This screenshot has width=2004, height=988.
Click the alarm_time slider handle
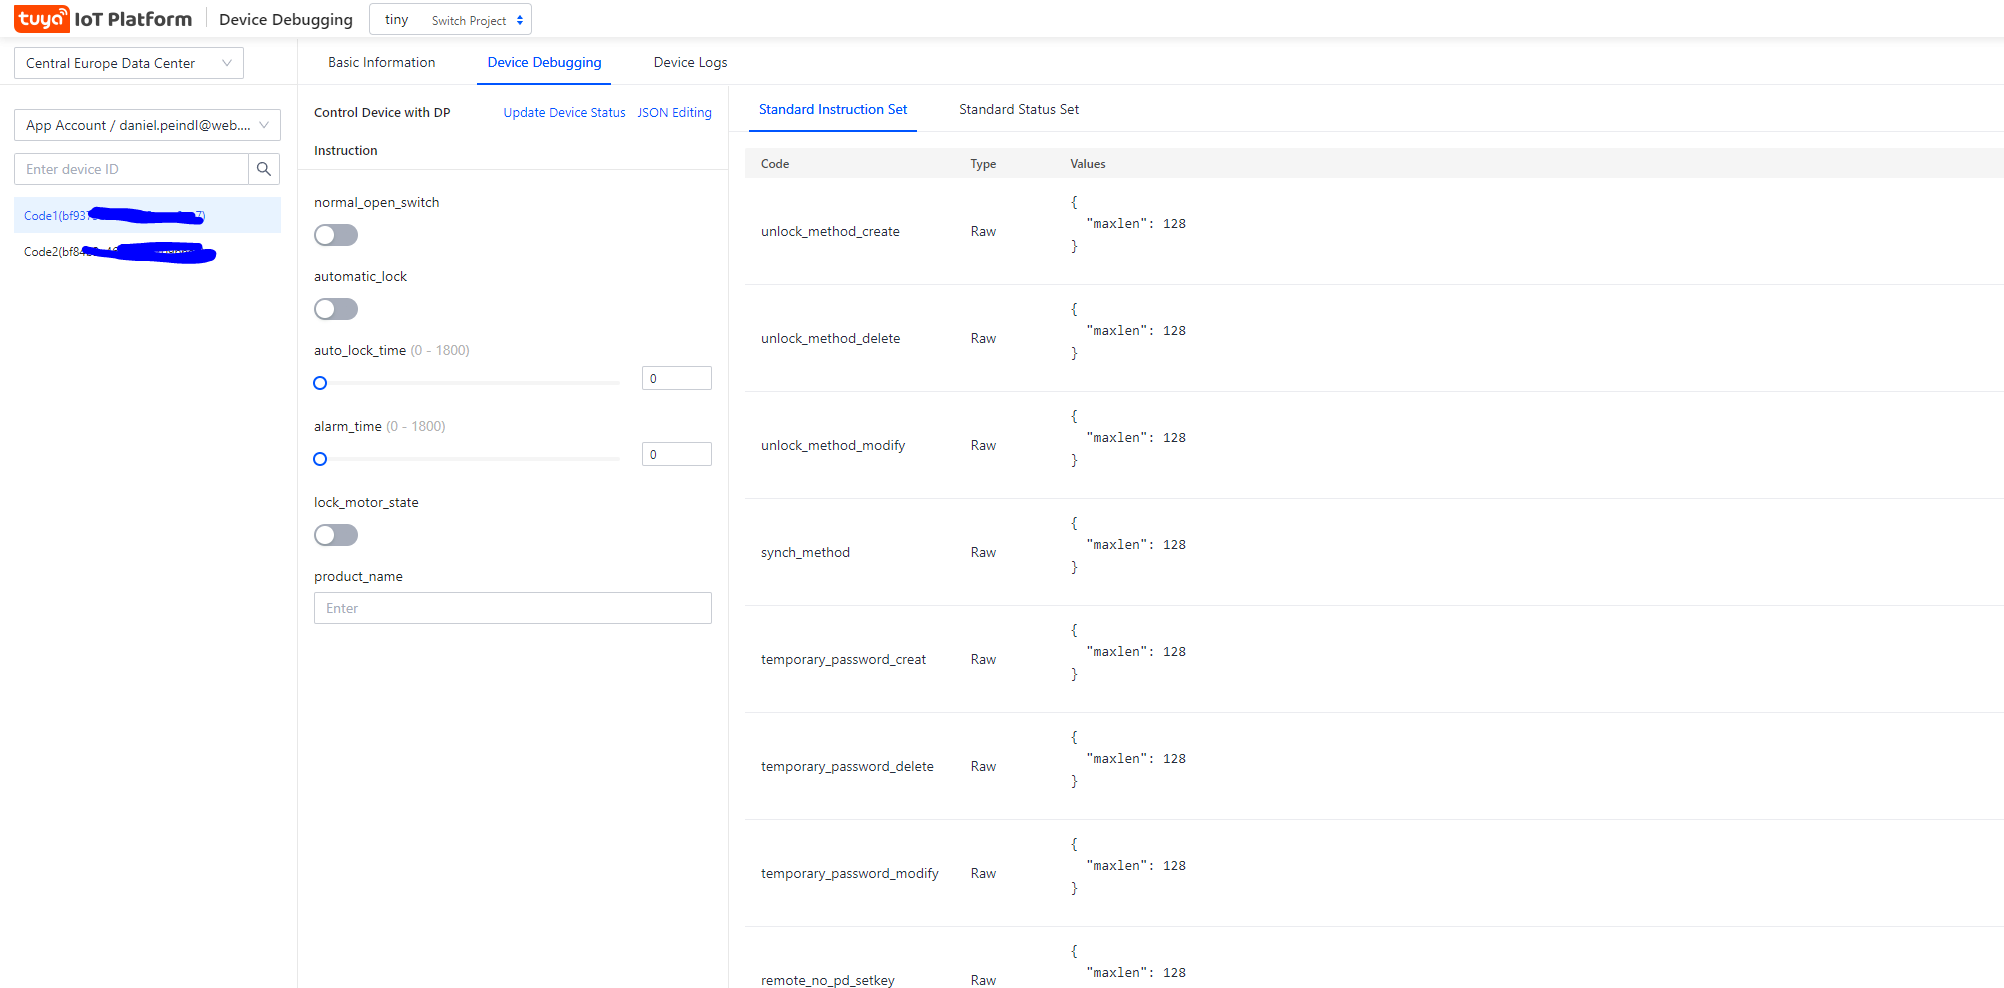pos(320,459)
